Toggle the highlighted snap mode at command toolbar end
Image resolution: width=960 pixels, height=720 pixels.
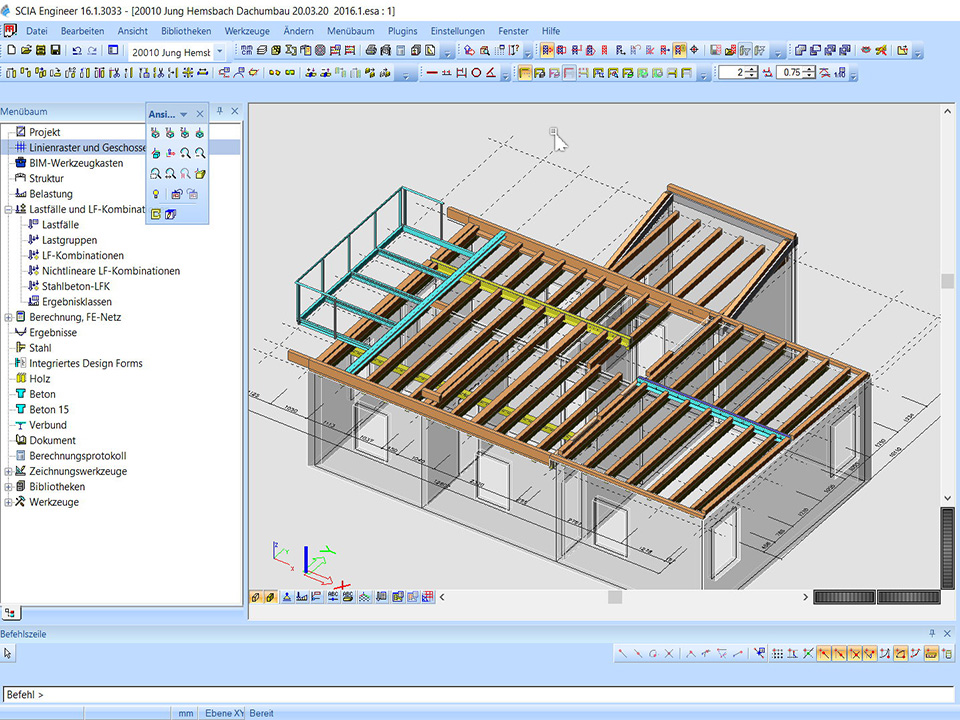click(x=930, y=653)
